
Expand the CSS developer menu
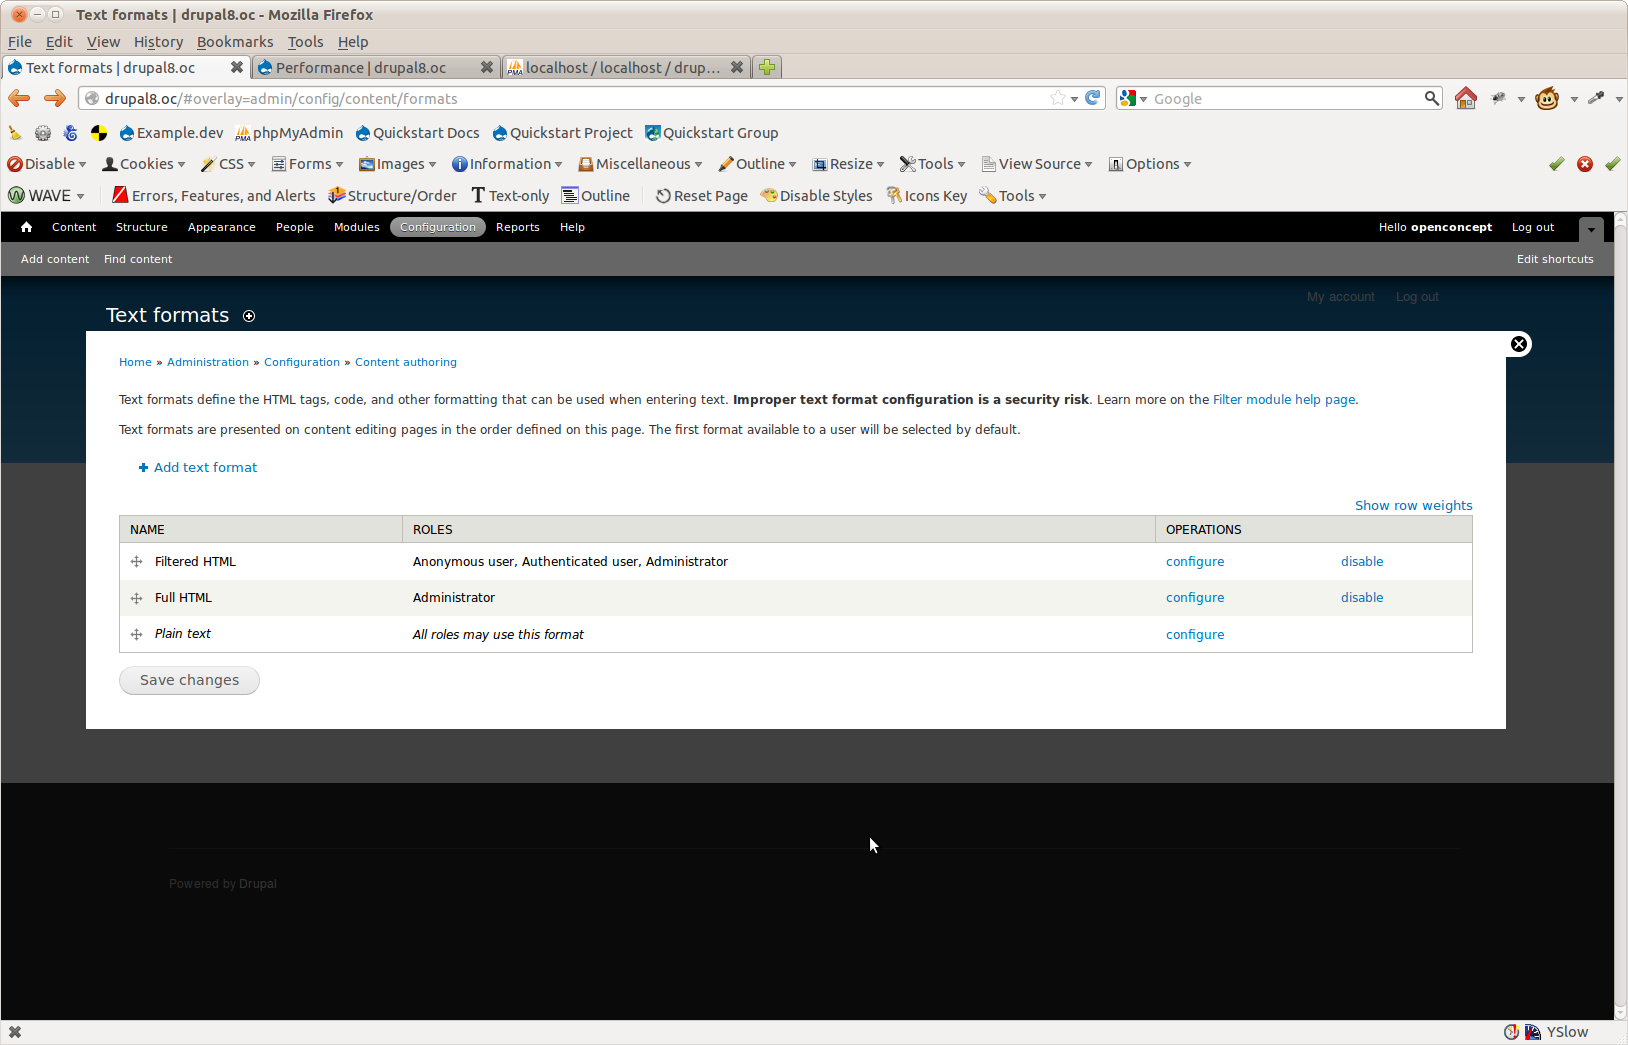pos(228,164)
